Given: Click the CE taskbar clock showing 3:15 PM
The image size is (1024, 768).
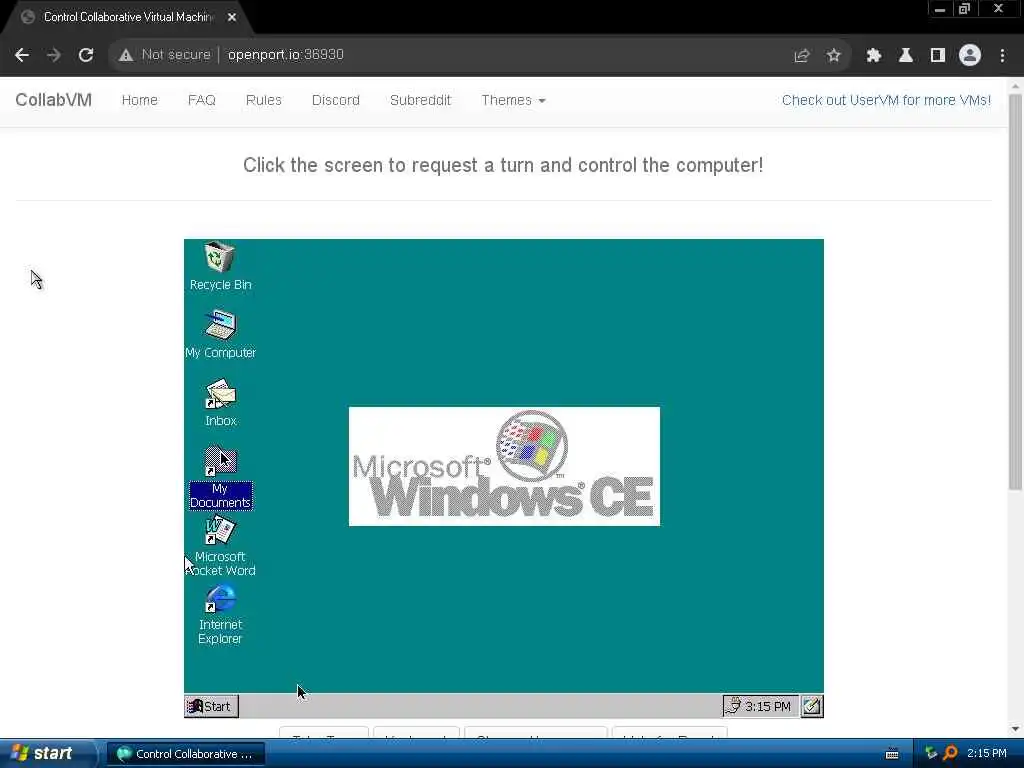Looking at the screenshot, I should tap(768, 706).
